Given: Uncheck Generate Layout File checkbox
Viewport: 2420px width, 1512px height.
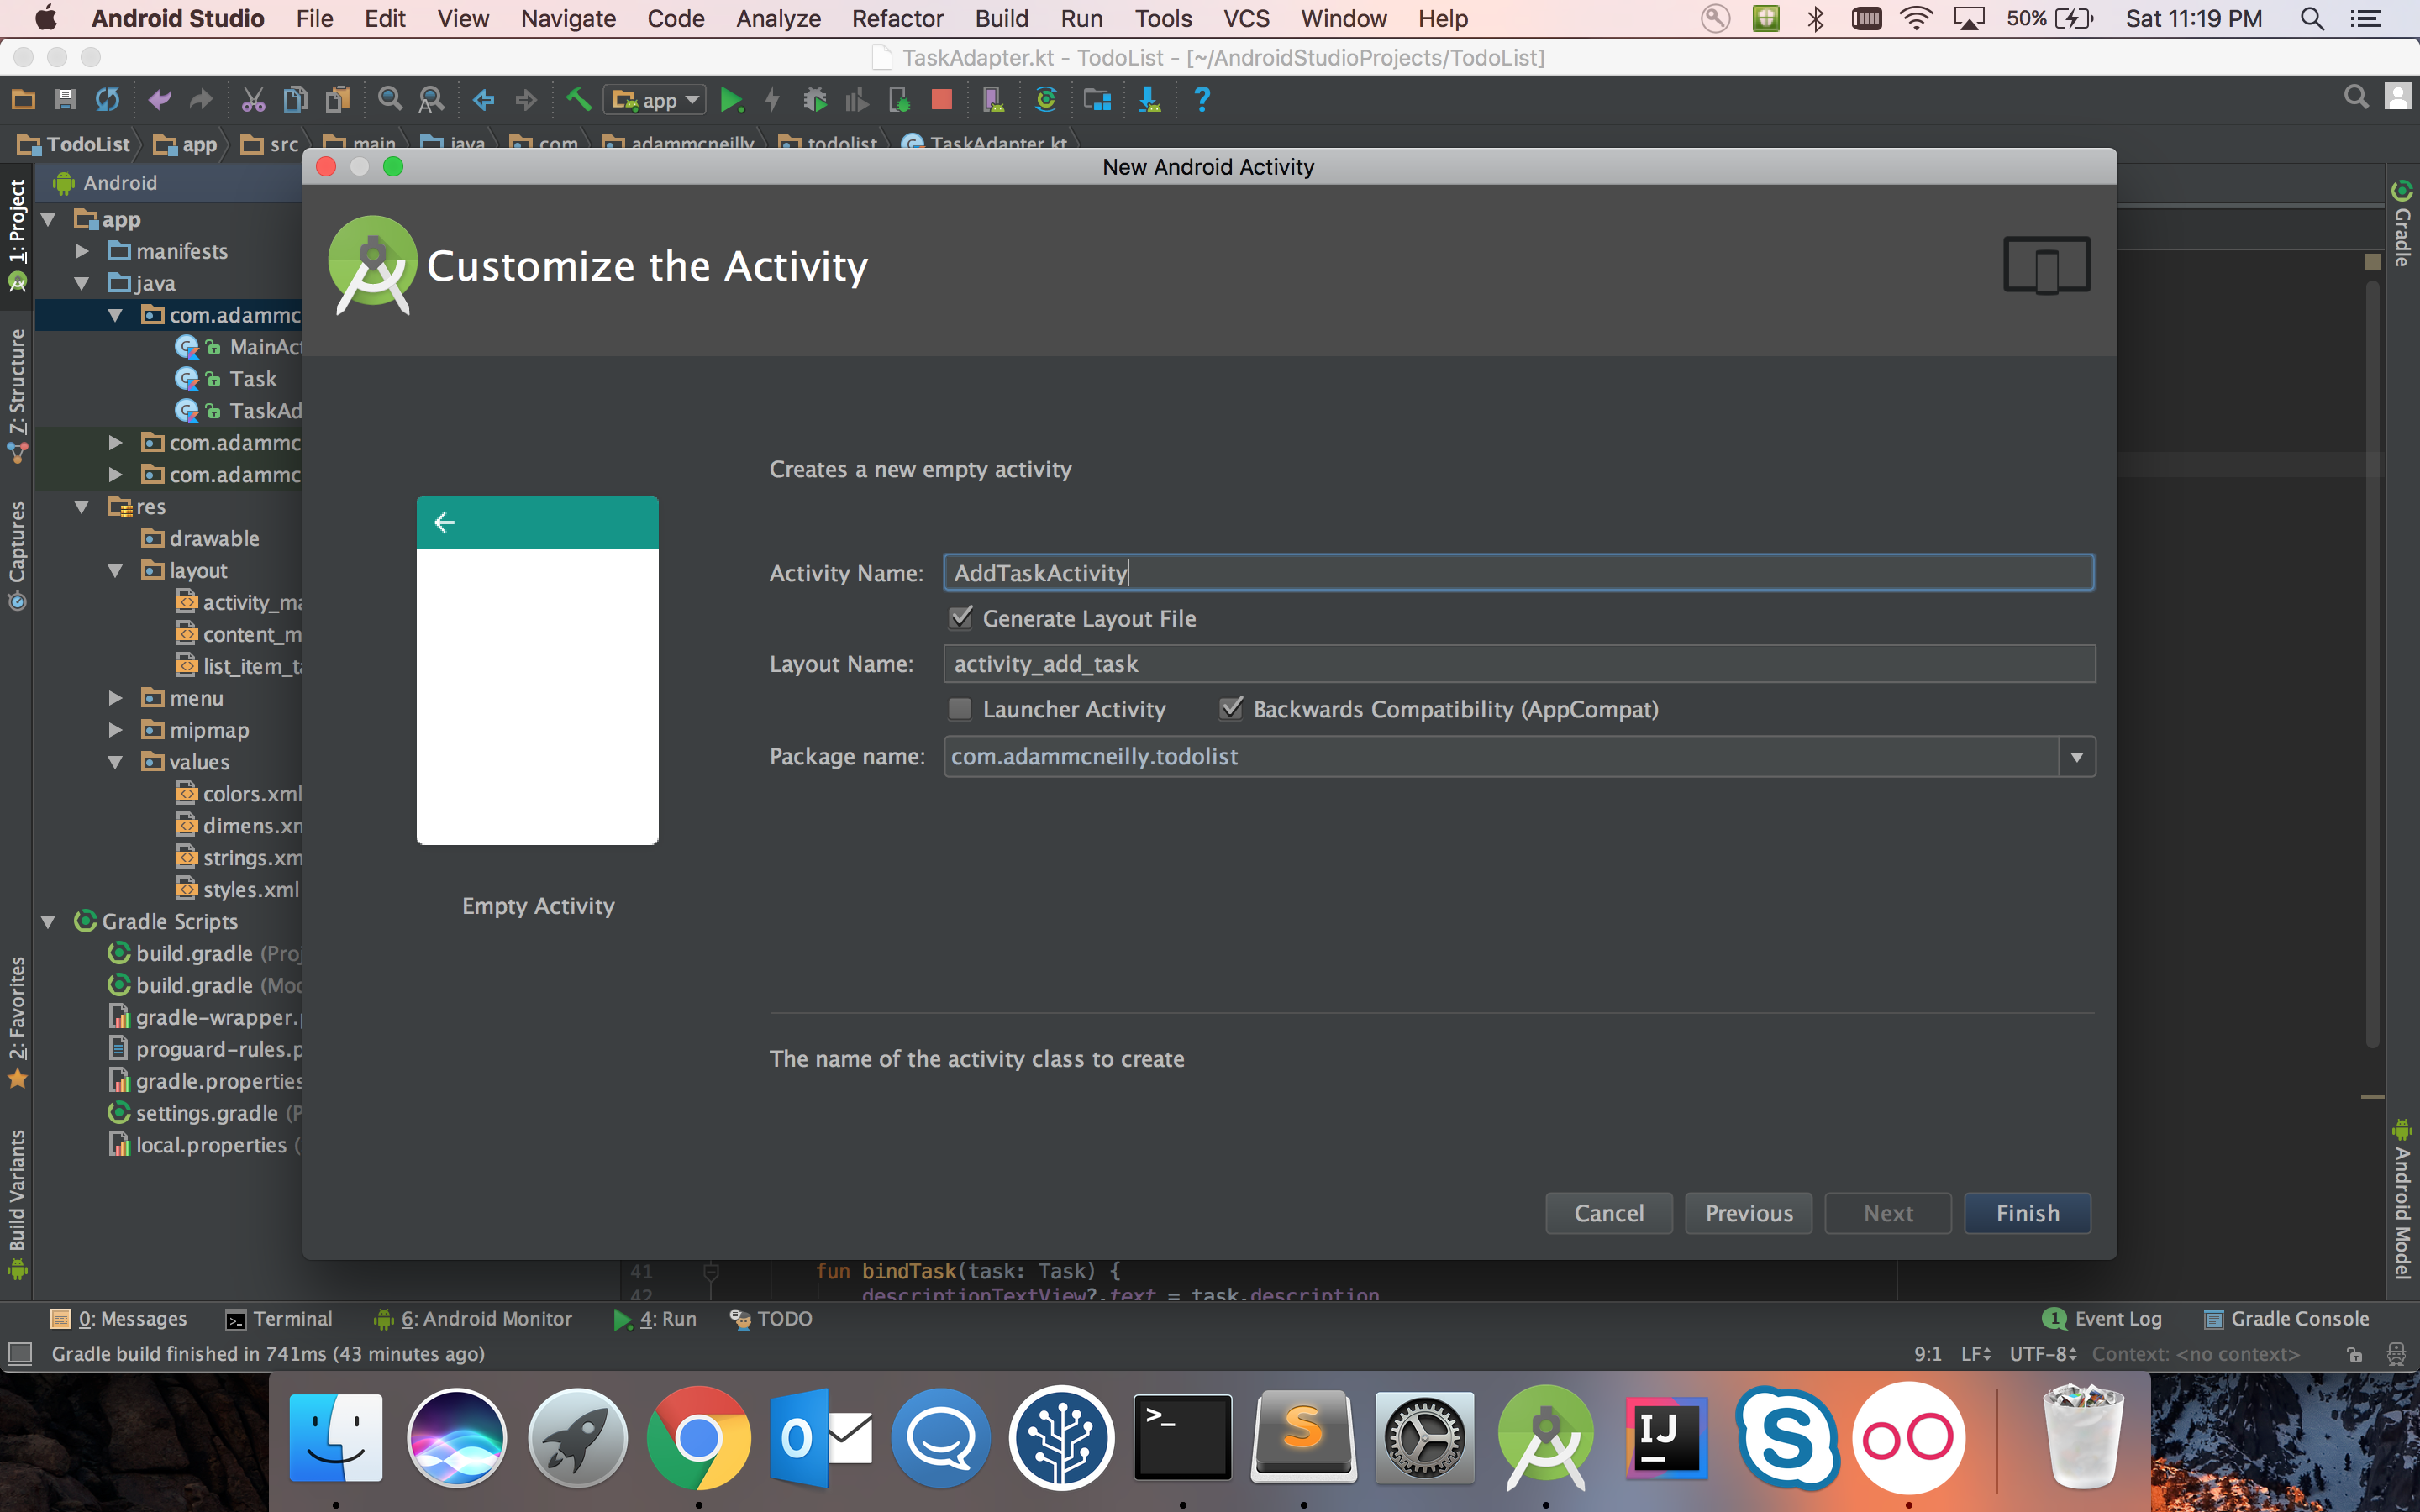Looking at the screenshot, I should (961, 618).
